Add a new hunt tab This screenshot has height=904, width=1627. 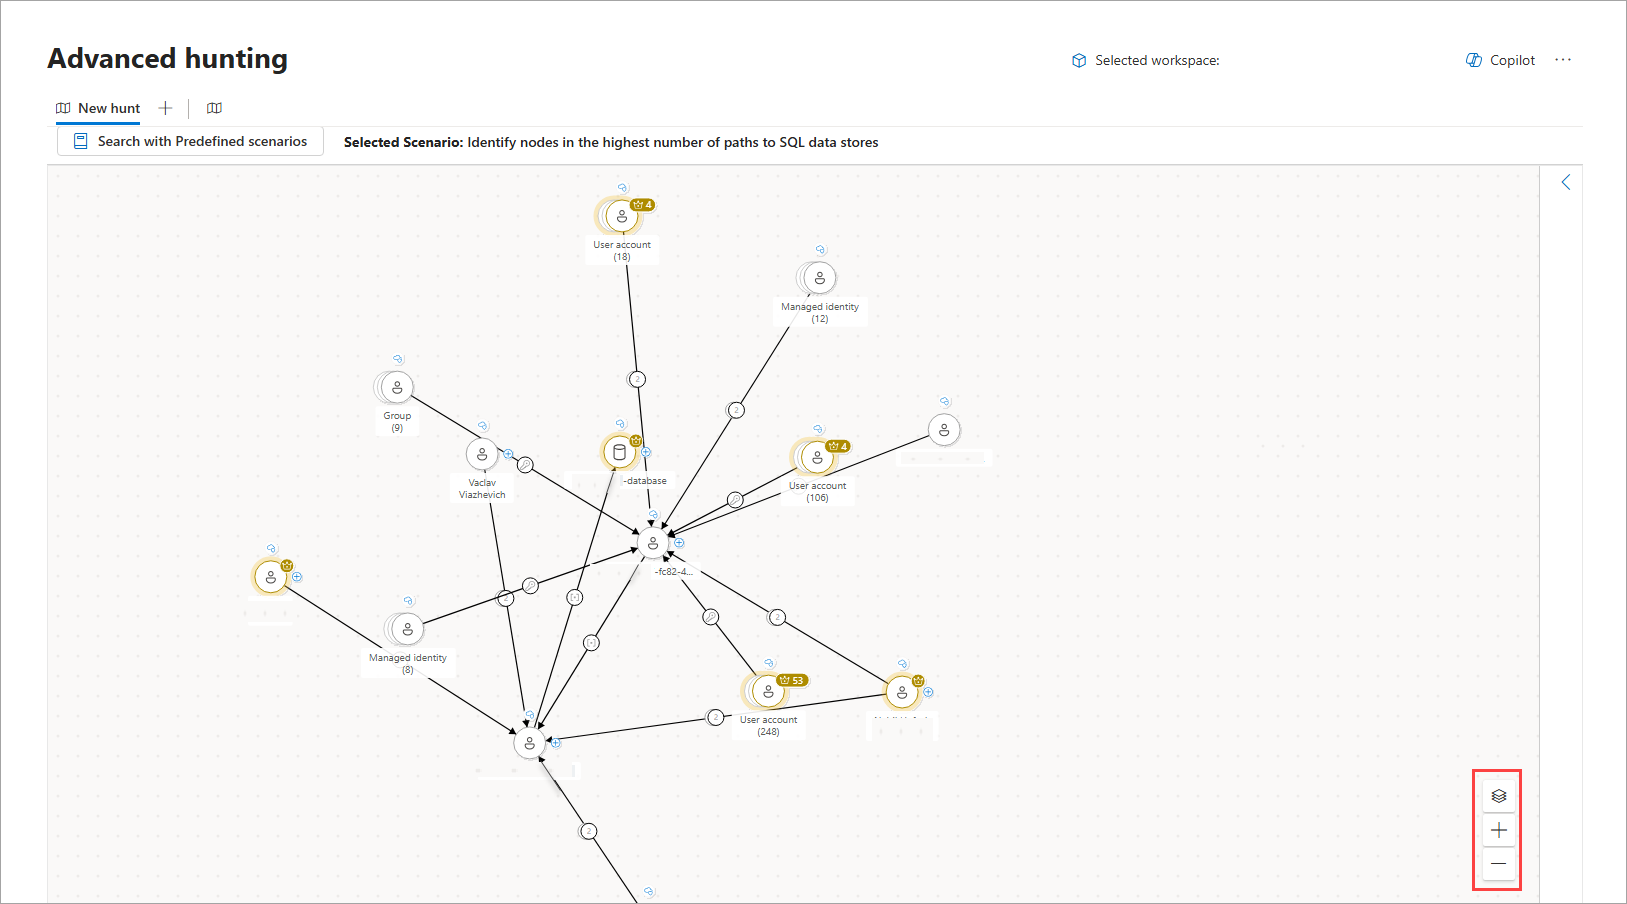(x=166, y=108)
